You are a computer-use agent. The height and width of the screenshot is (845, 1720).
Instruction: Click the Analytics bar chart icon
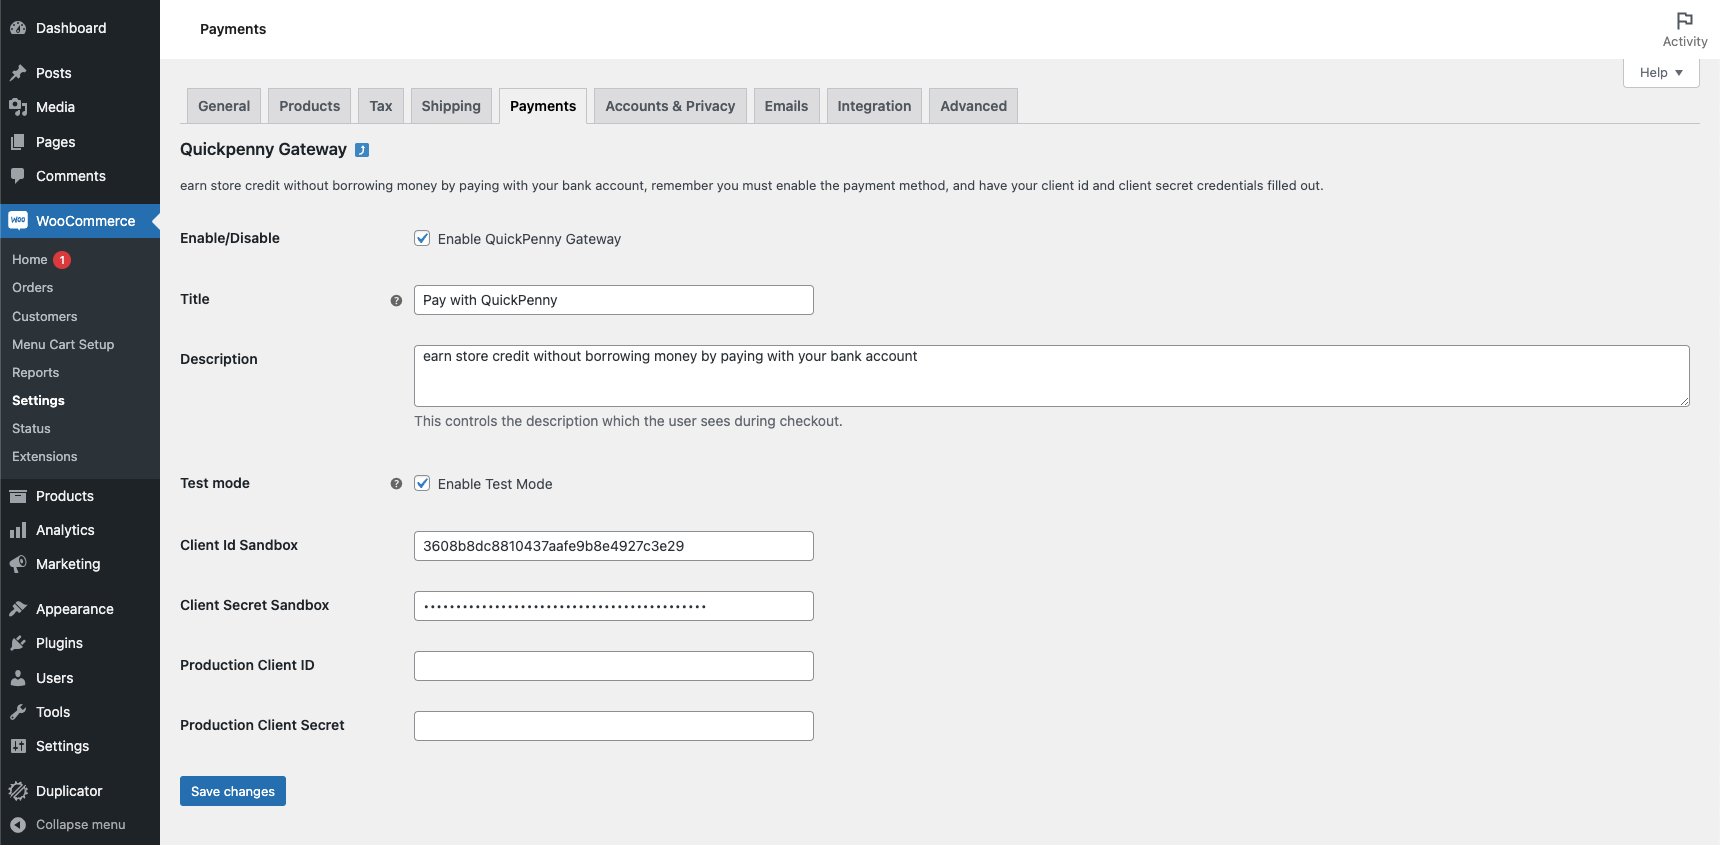coord(18,530)
